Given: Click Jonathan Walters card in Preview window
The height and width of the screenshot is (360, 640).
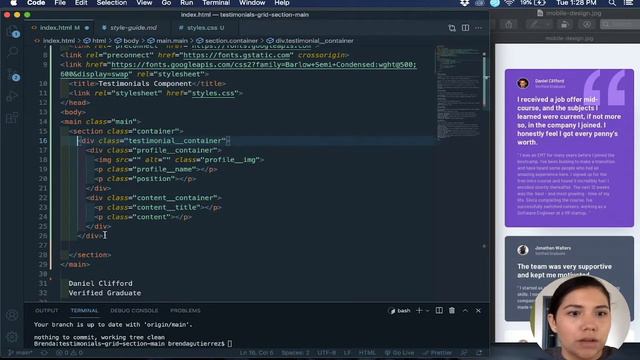Looking at the screenshot, I should (x=569, y=278).
